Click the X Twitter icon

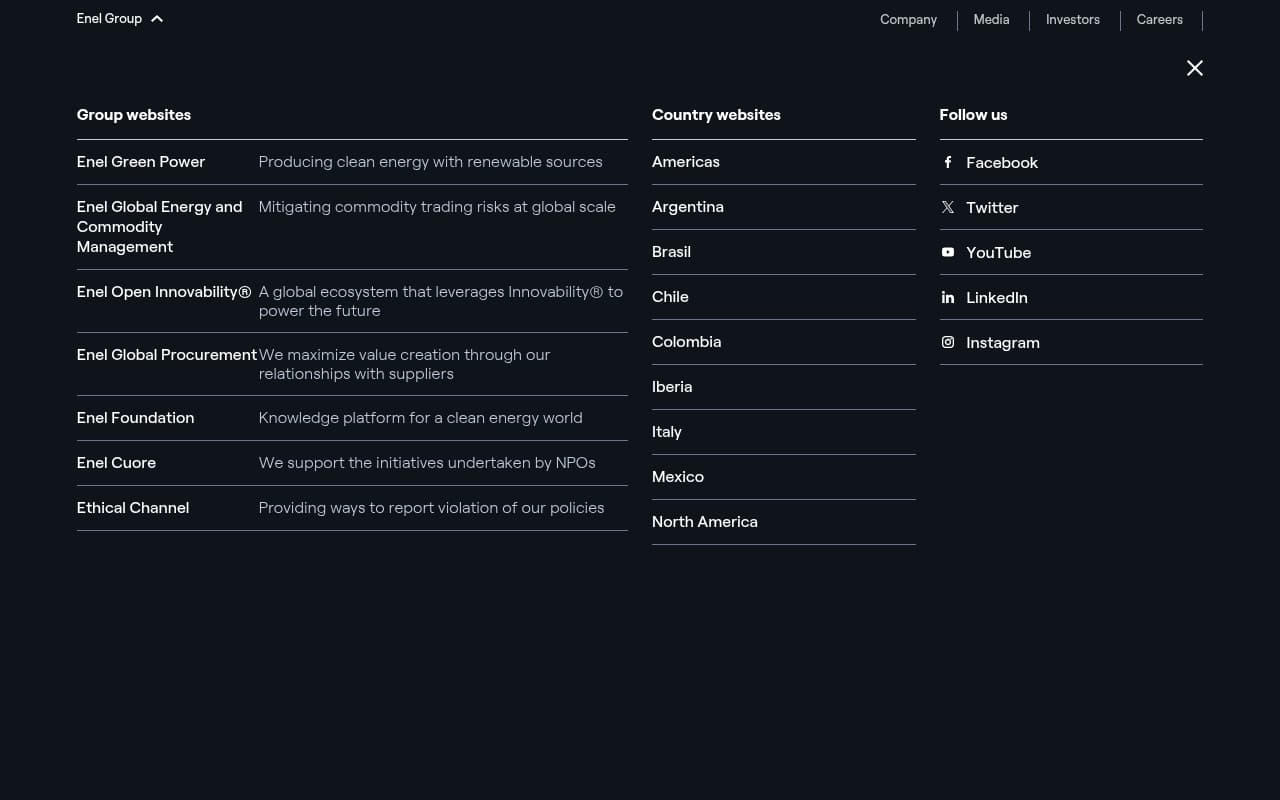[948, 207]
